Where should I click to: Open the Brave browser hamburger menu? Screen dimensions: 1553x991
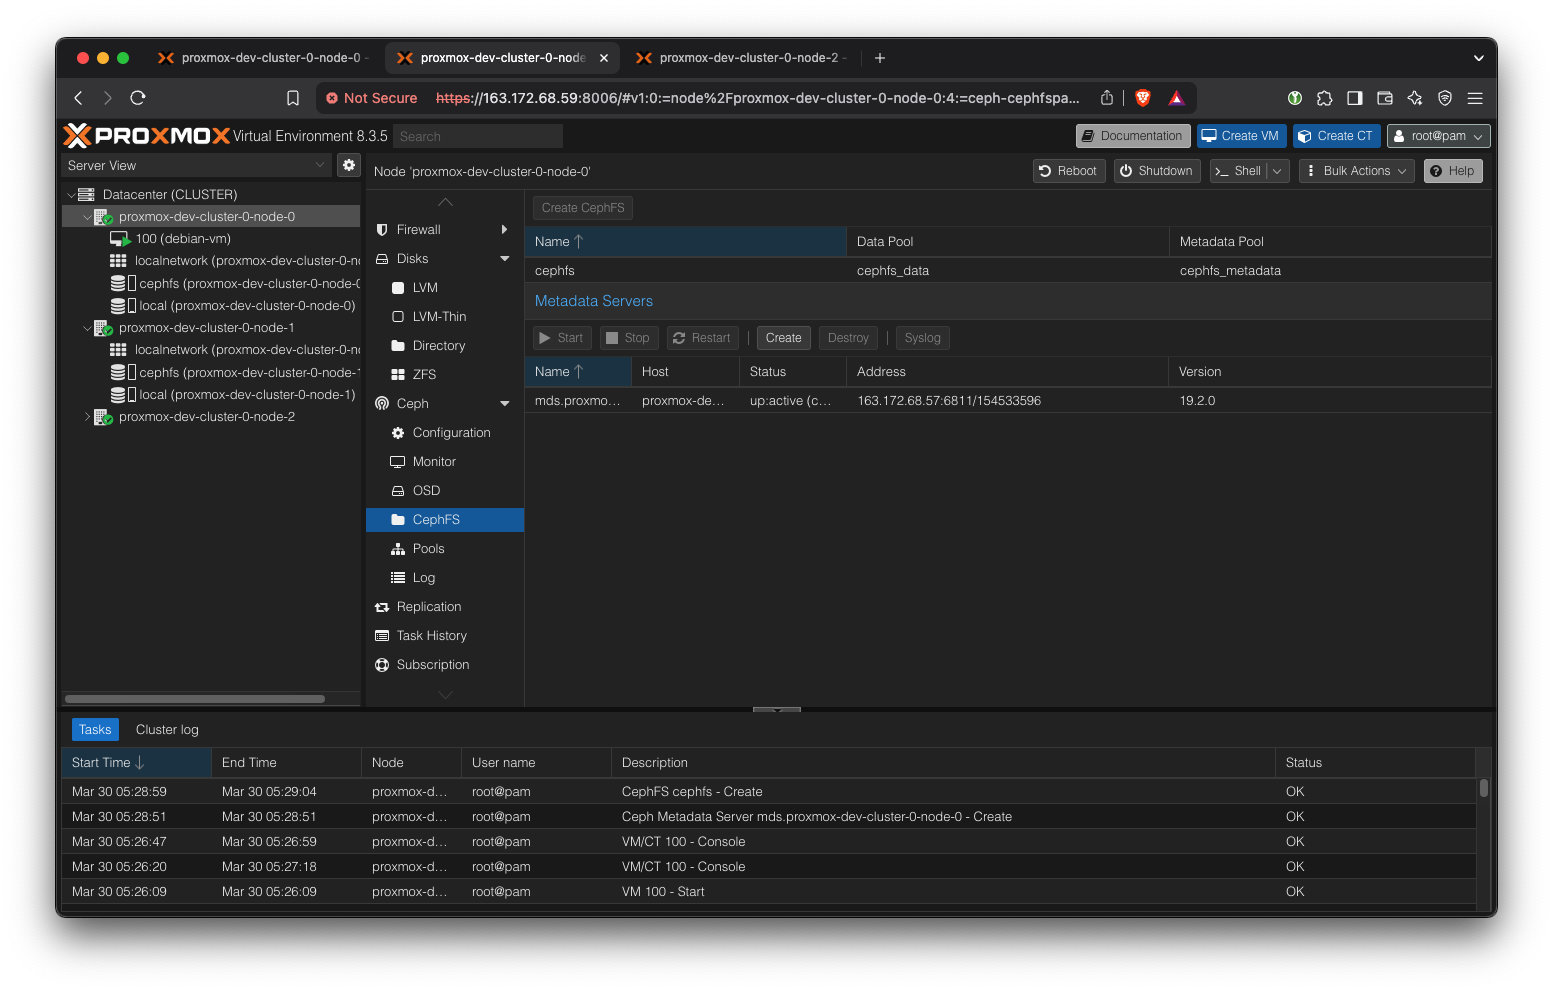coord(1475,98)
